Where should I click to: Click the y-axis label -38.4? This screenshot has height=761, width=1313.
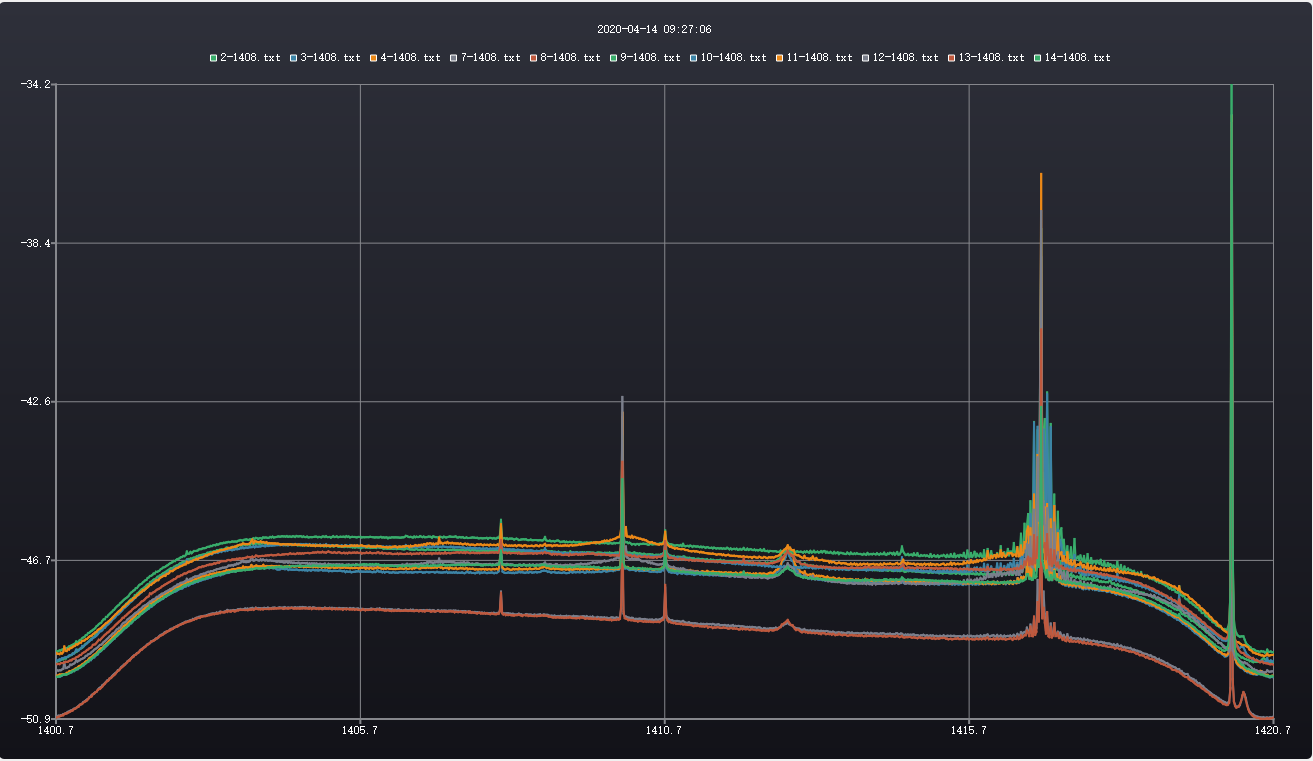(35, 243)
